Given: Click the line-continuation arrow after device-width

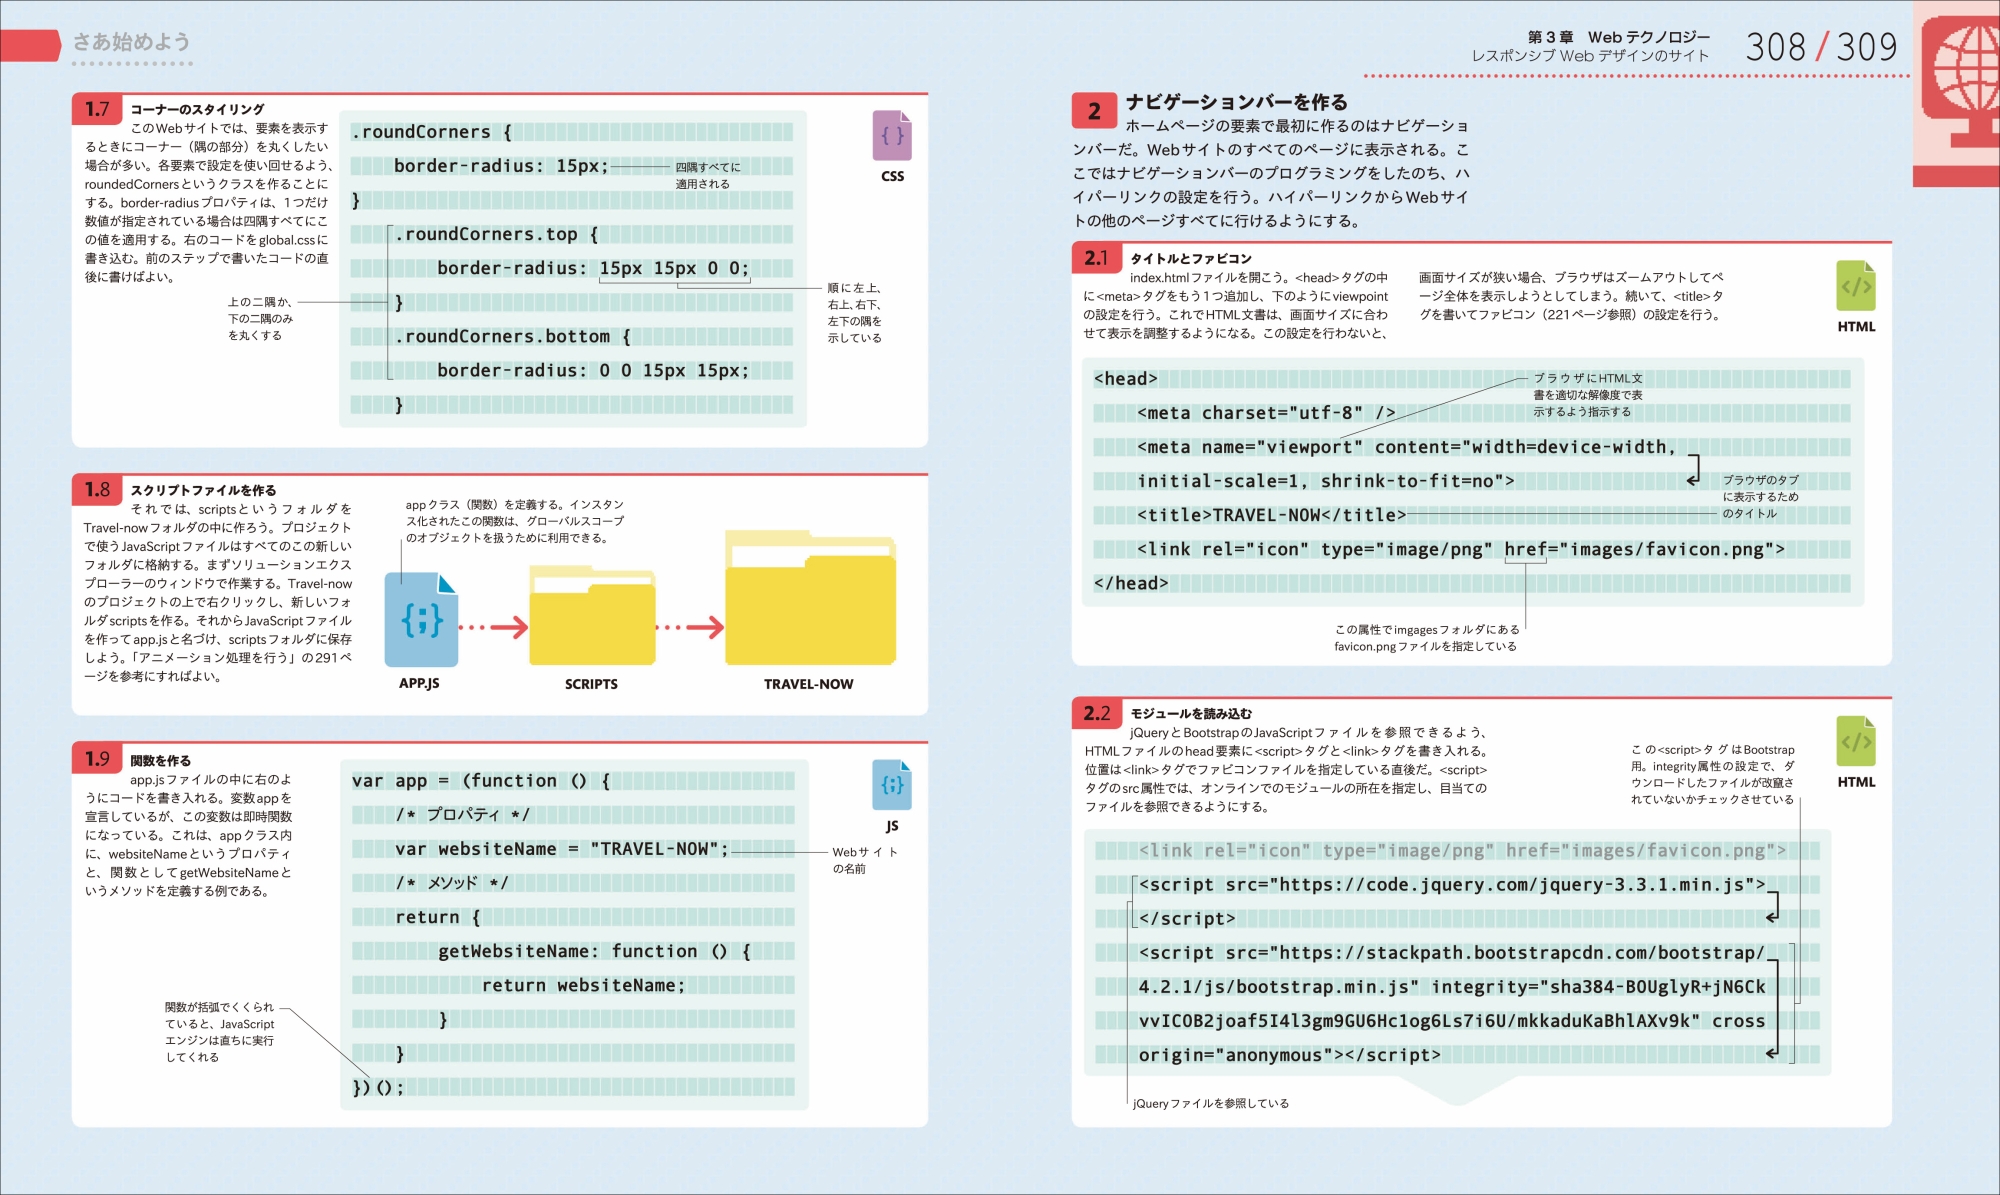Looking at the screenshot, I should point(1693,470).
